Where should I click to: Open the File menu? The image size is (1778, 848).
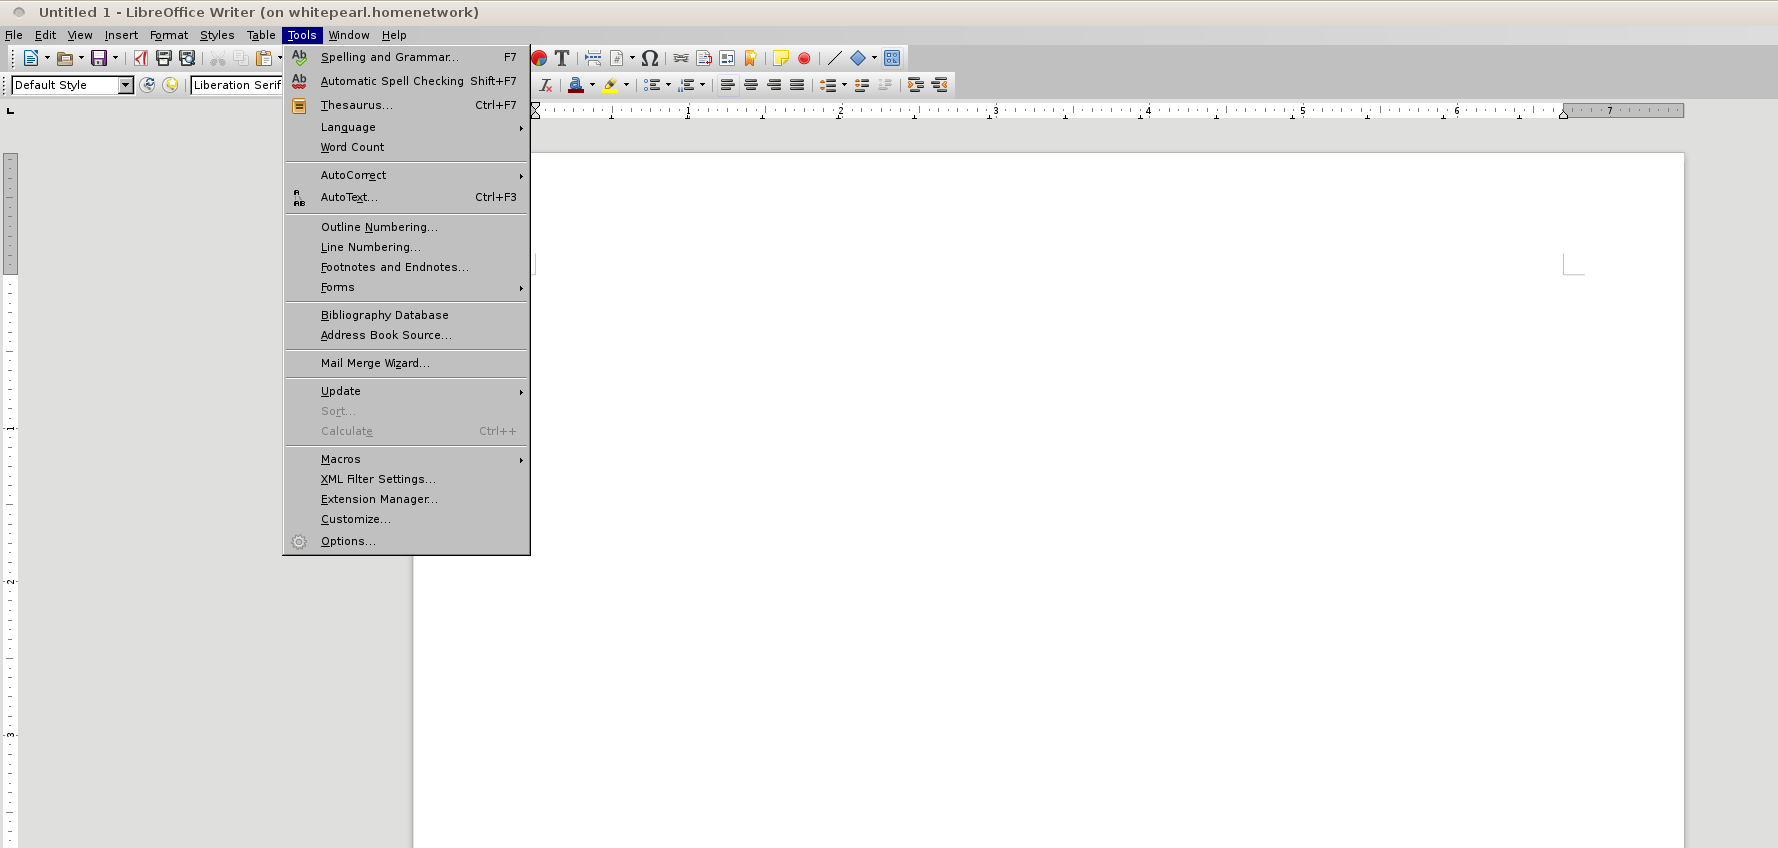[x=14, y=35]
